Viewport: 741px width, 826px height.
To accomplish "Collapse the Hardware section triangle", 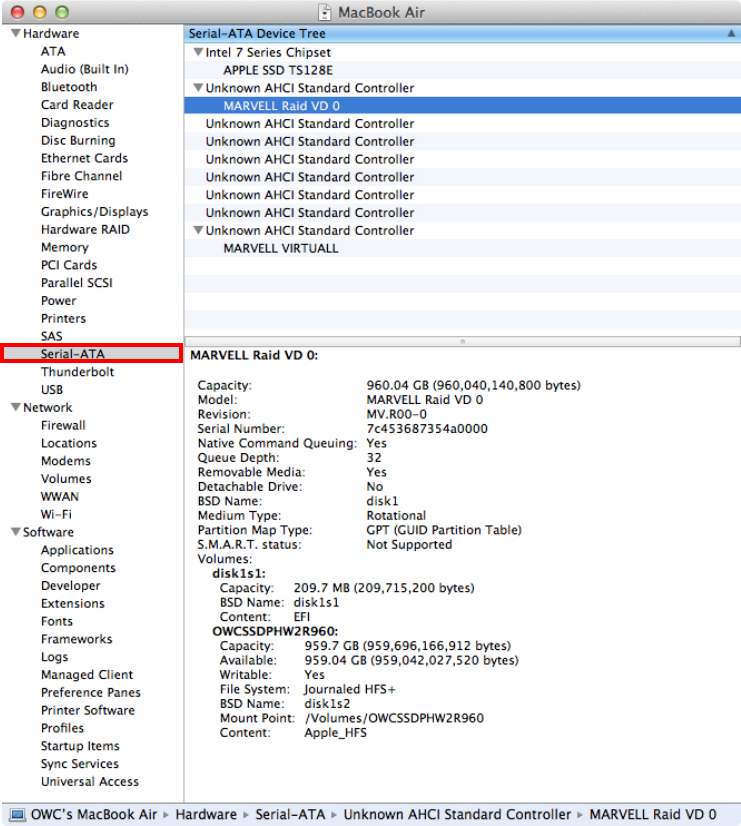I will click(x=16, y=33).
